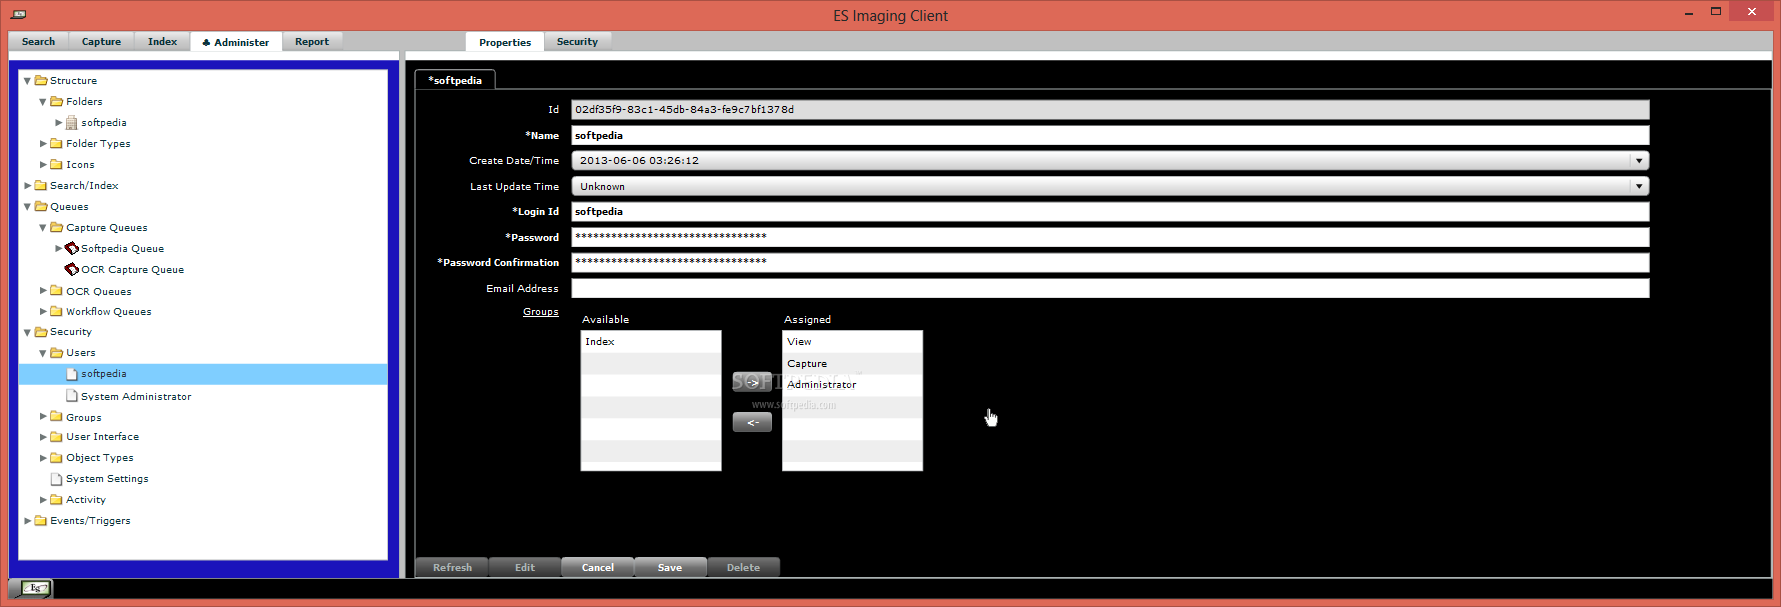The width and height of the screenshot is (1781, 607).
Task: Collapse the Queues node
Action: coord(27,207)
